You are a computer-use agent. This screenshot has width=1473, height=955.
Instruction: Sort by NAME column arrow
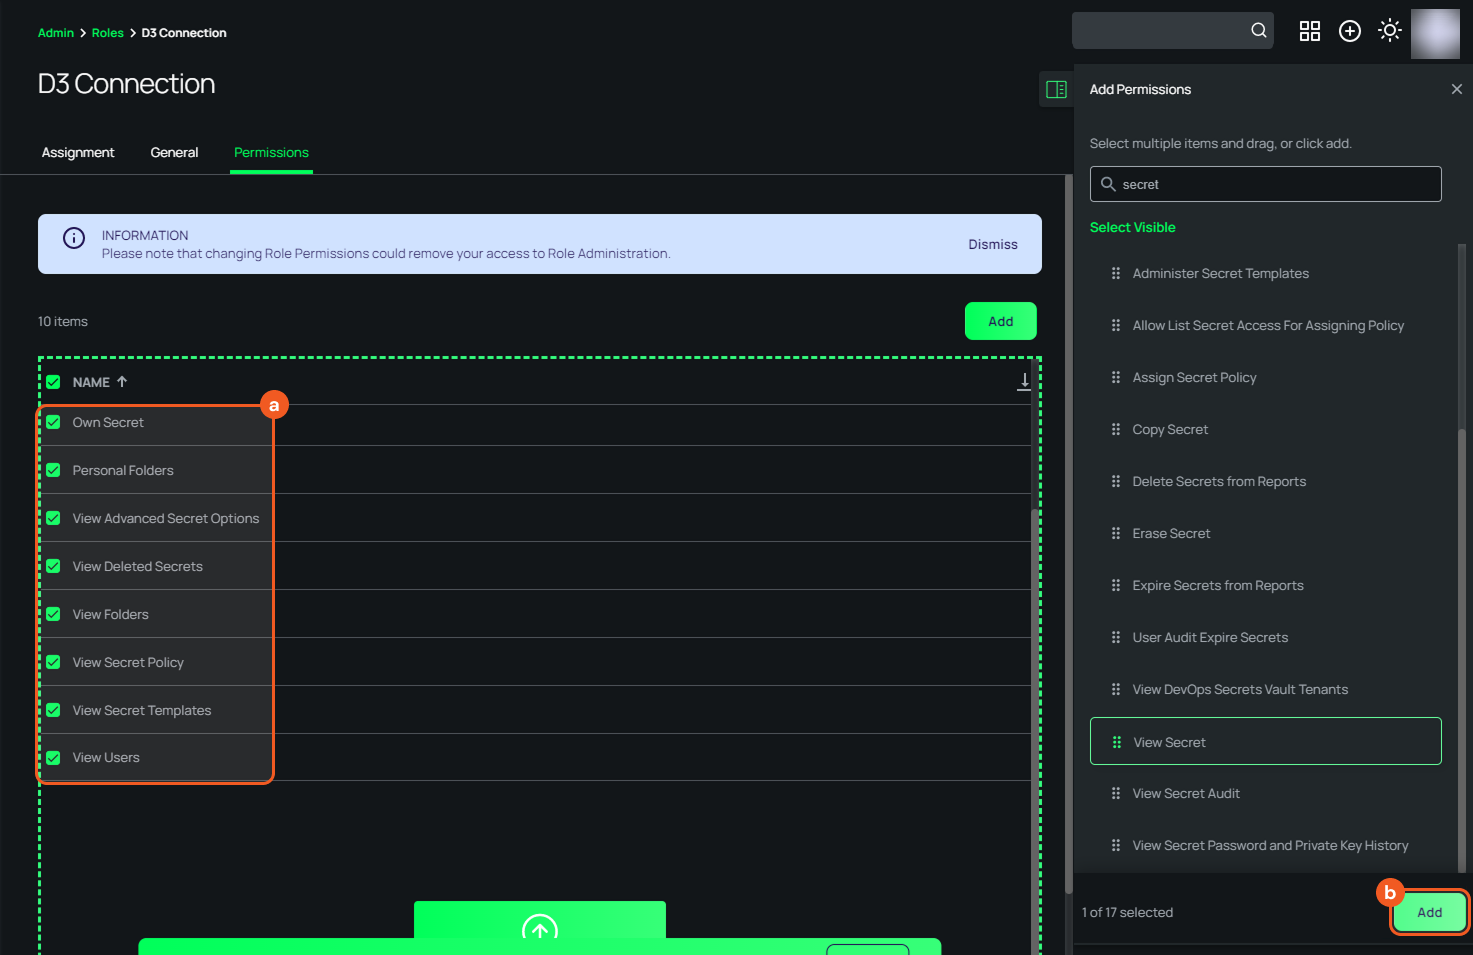click(122, 382)
